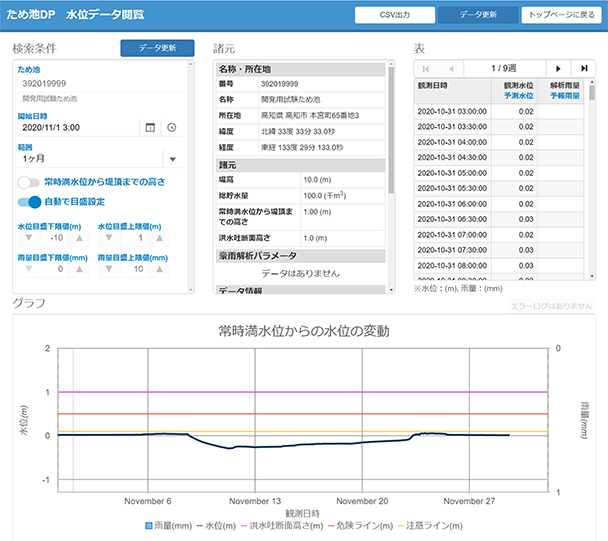608x541 pixels.
Task: Go to the next week page in table
Action: 558,69
